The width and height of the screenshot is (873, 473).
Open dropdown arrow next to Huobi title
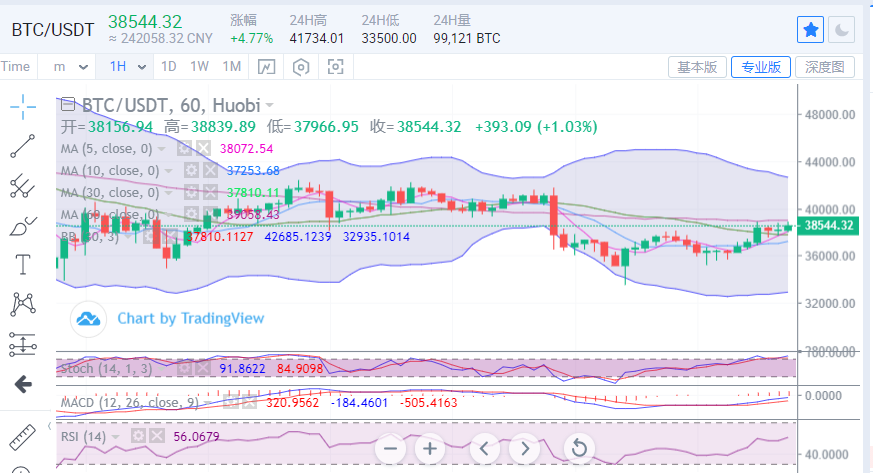[x=270, y=105]
